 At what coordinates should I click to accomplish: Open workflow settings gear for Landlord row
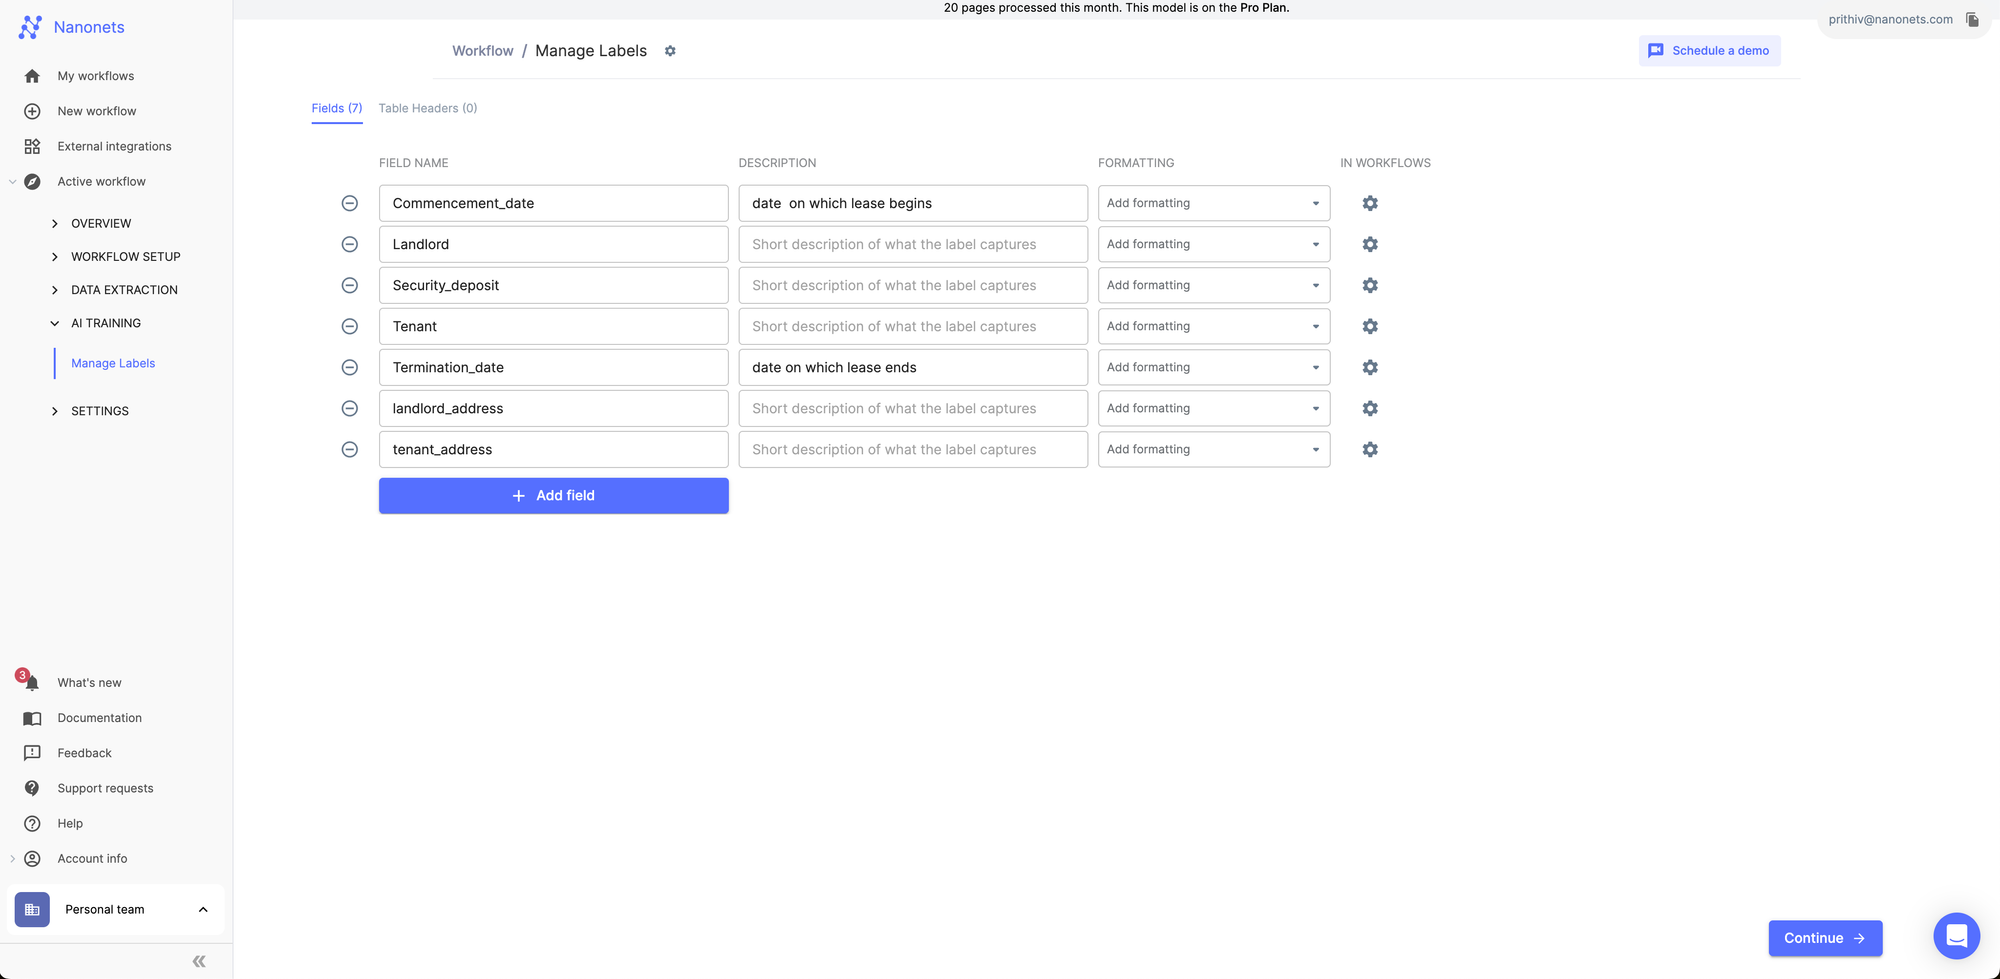[1370, 243]
